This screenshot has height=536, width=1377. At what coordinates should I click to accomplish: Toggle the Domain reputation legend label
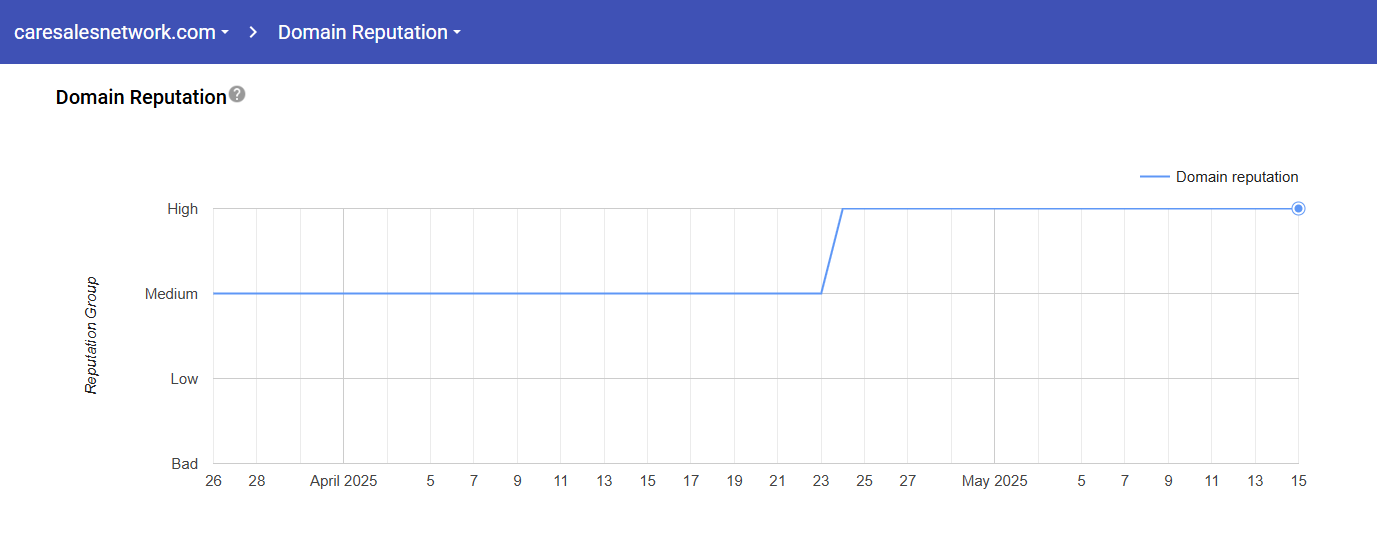pos(1237,177)
